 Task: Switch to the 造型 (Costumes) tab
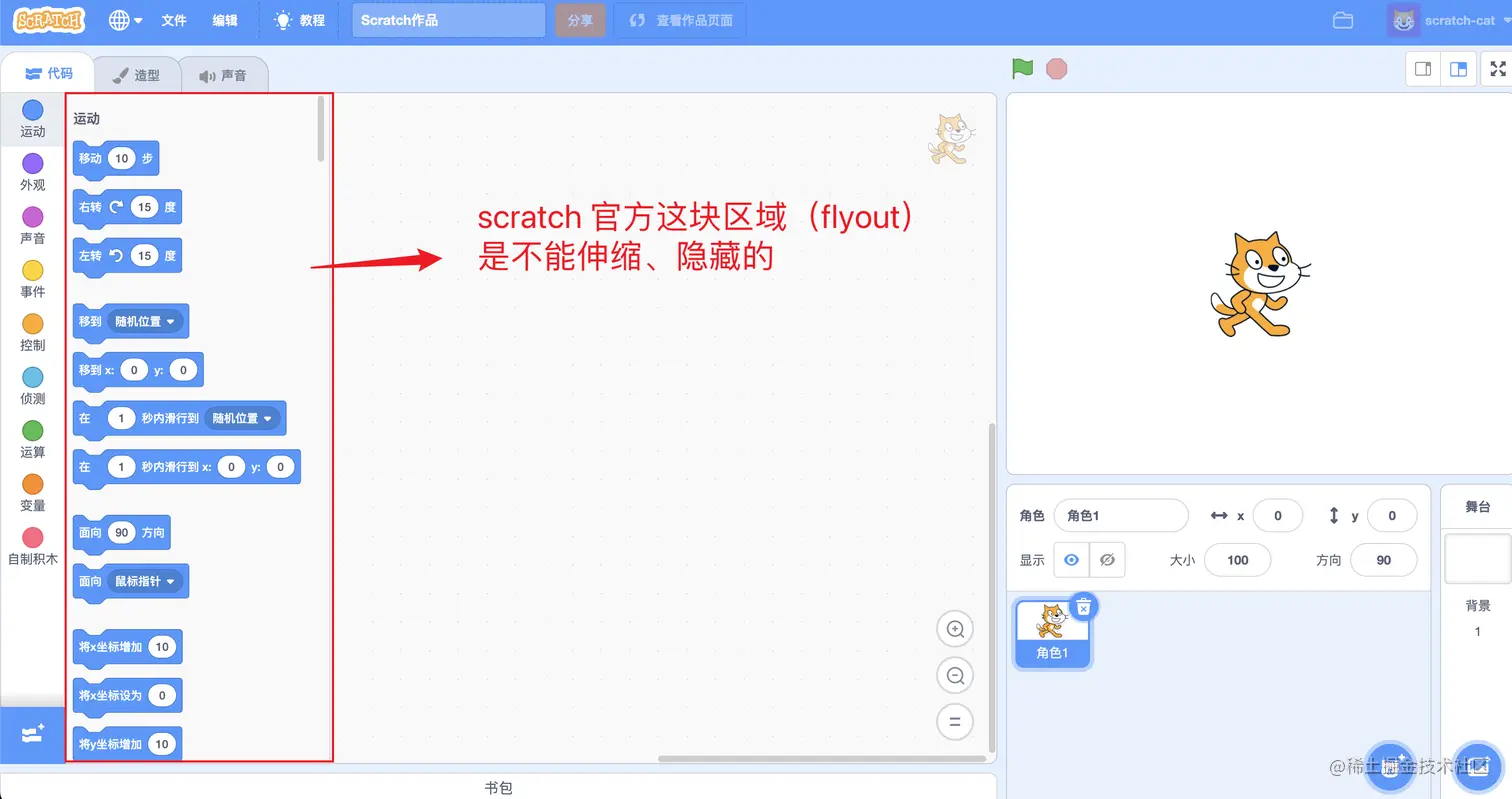(136, 73)
